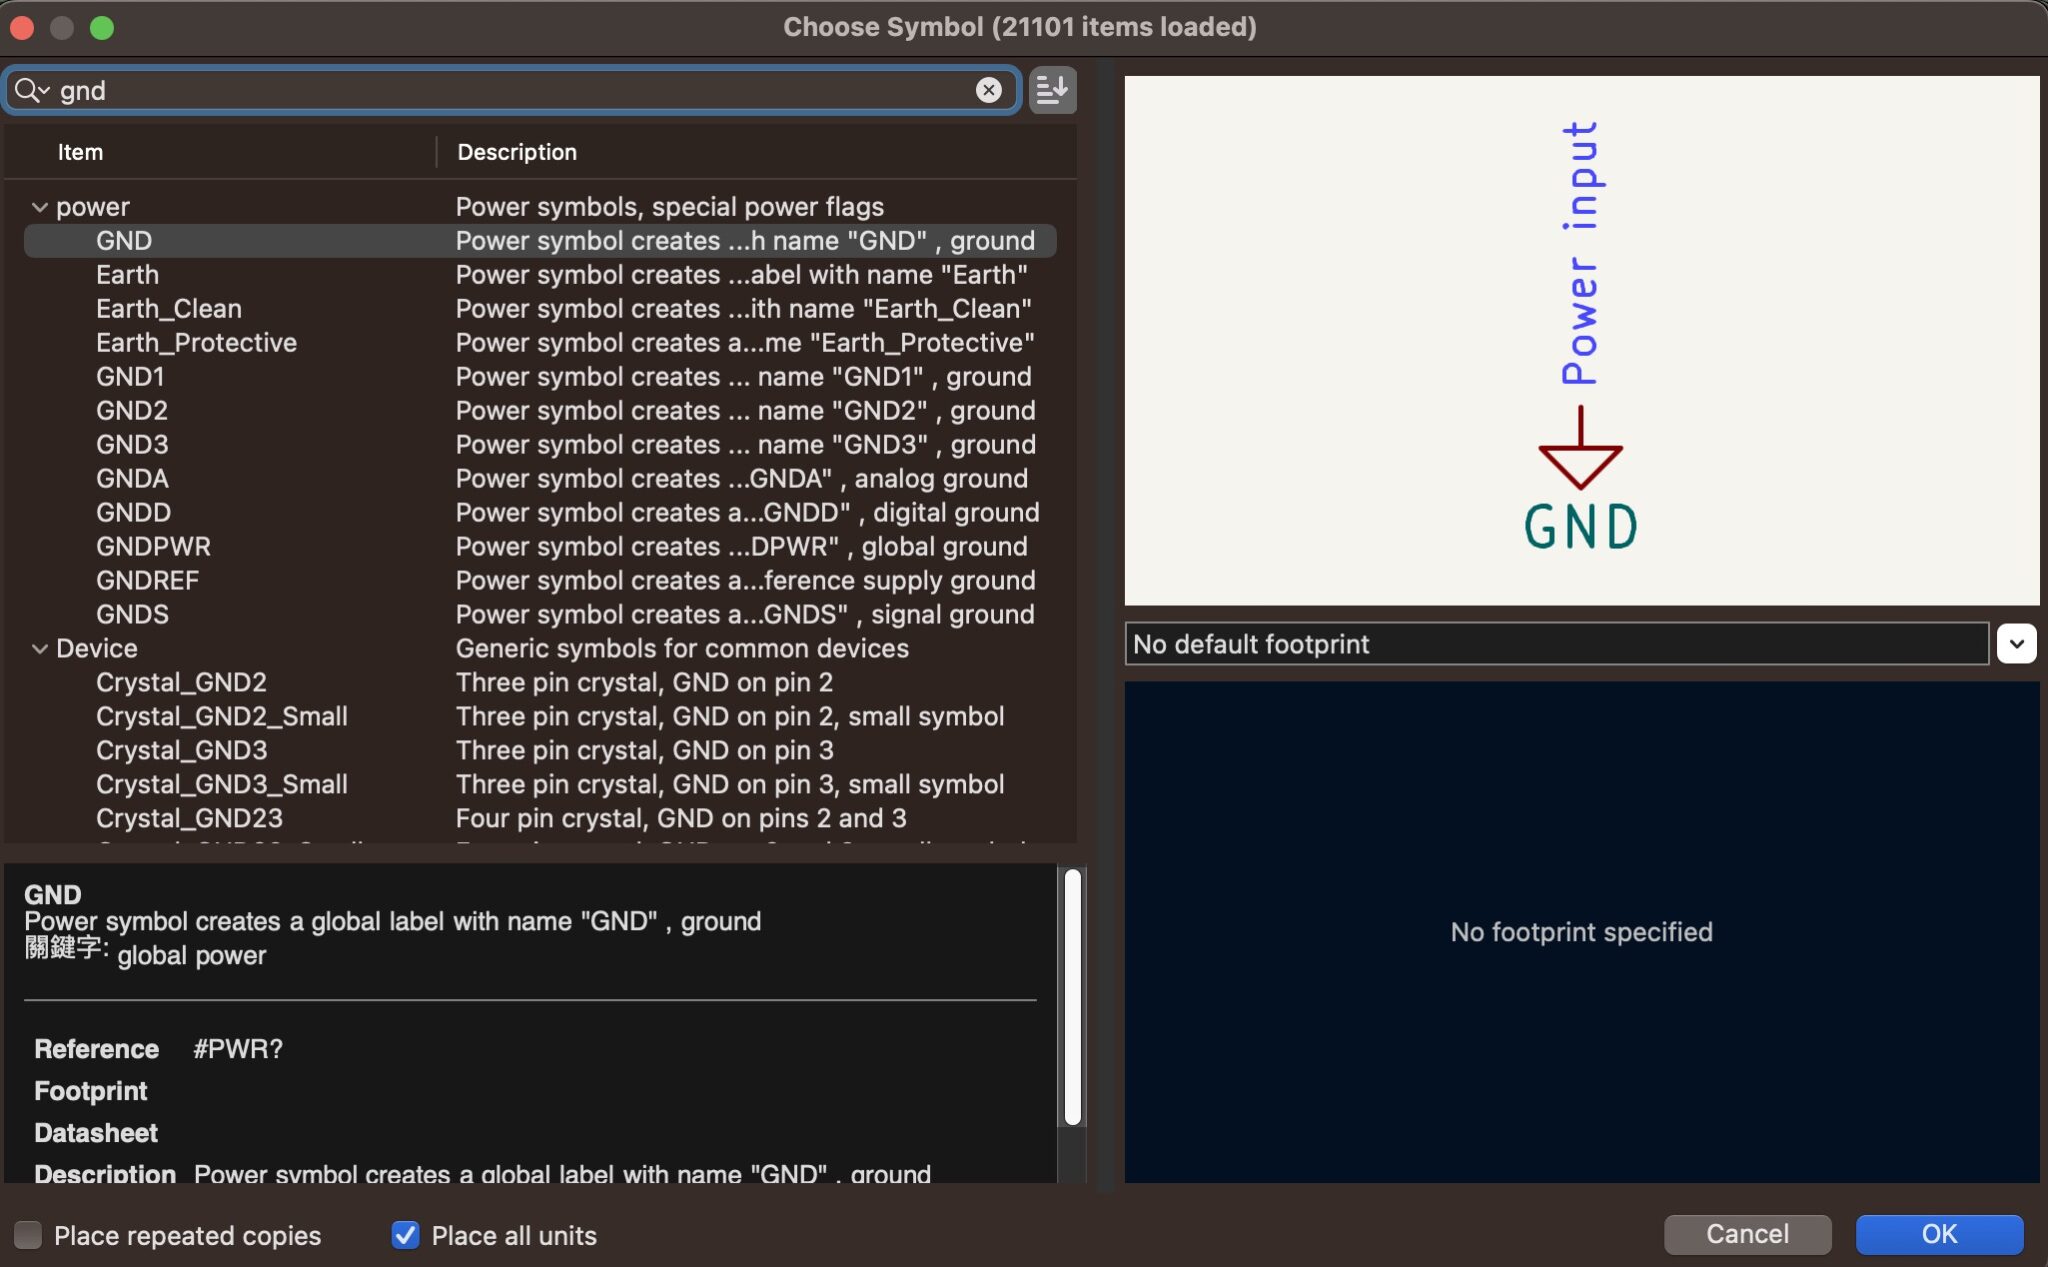Confirm with the OK button

coord(1939,1234)
